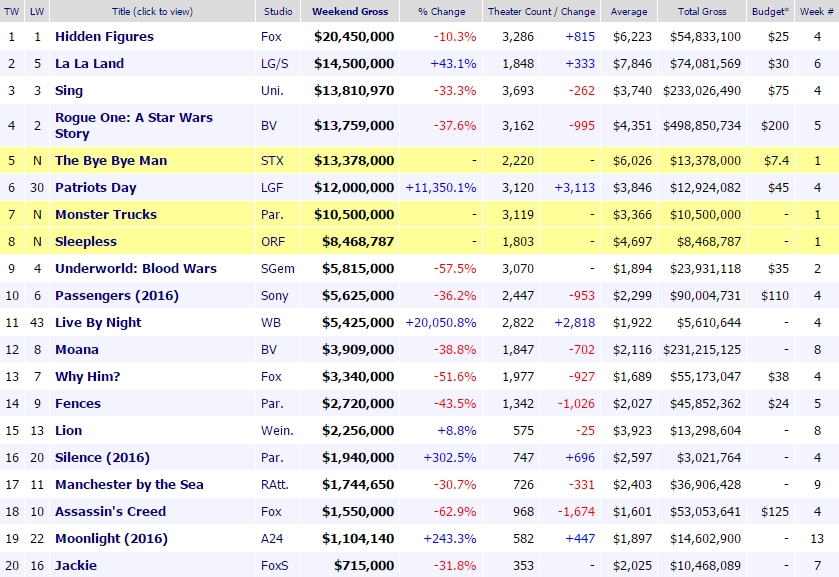Click the Assassin's Creed title
Viewport: 839px width, 577px height.
point(110,512)
